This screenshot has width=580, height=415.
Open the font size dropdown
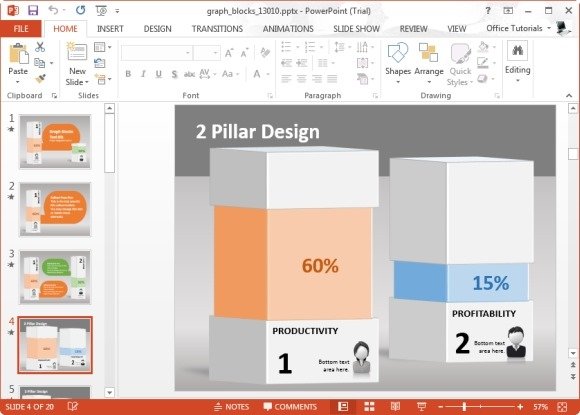[215, 53]
